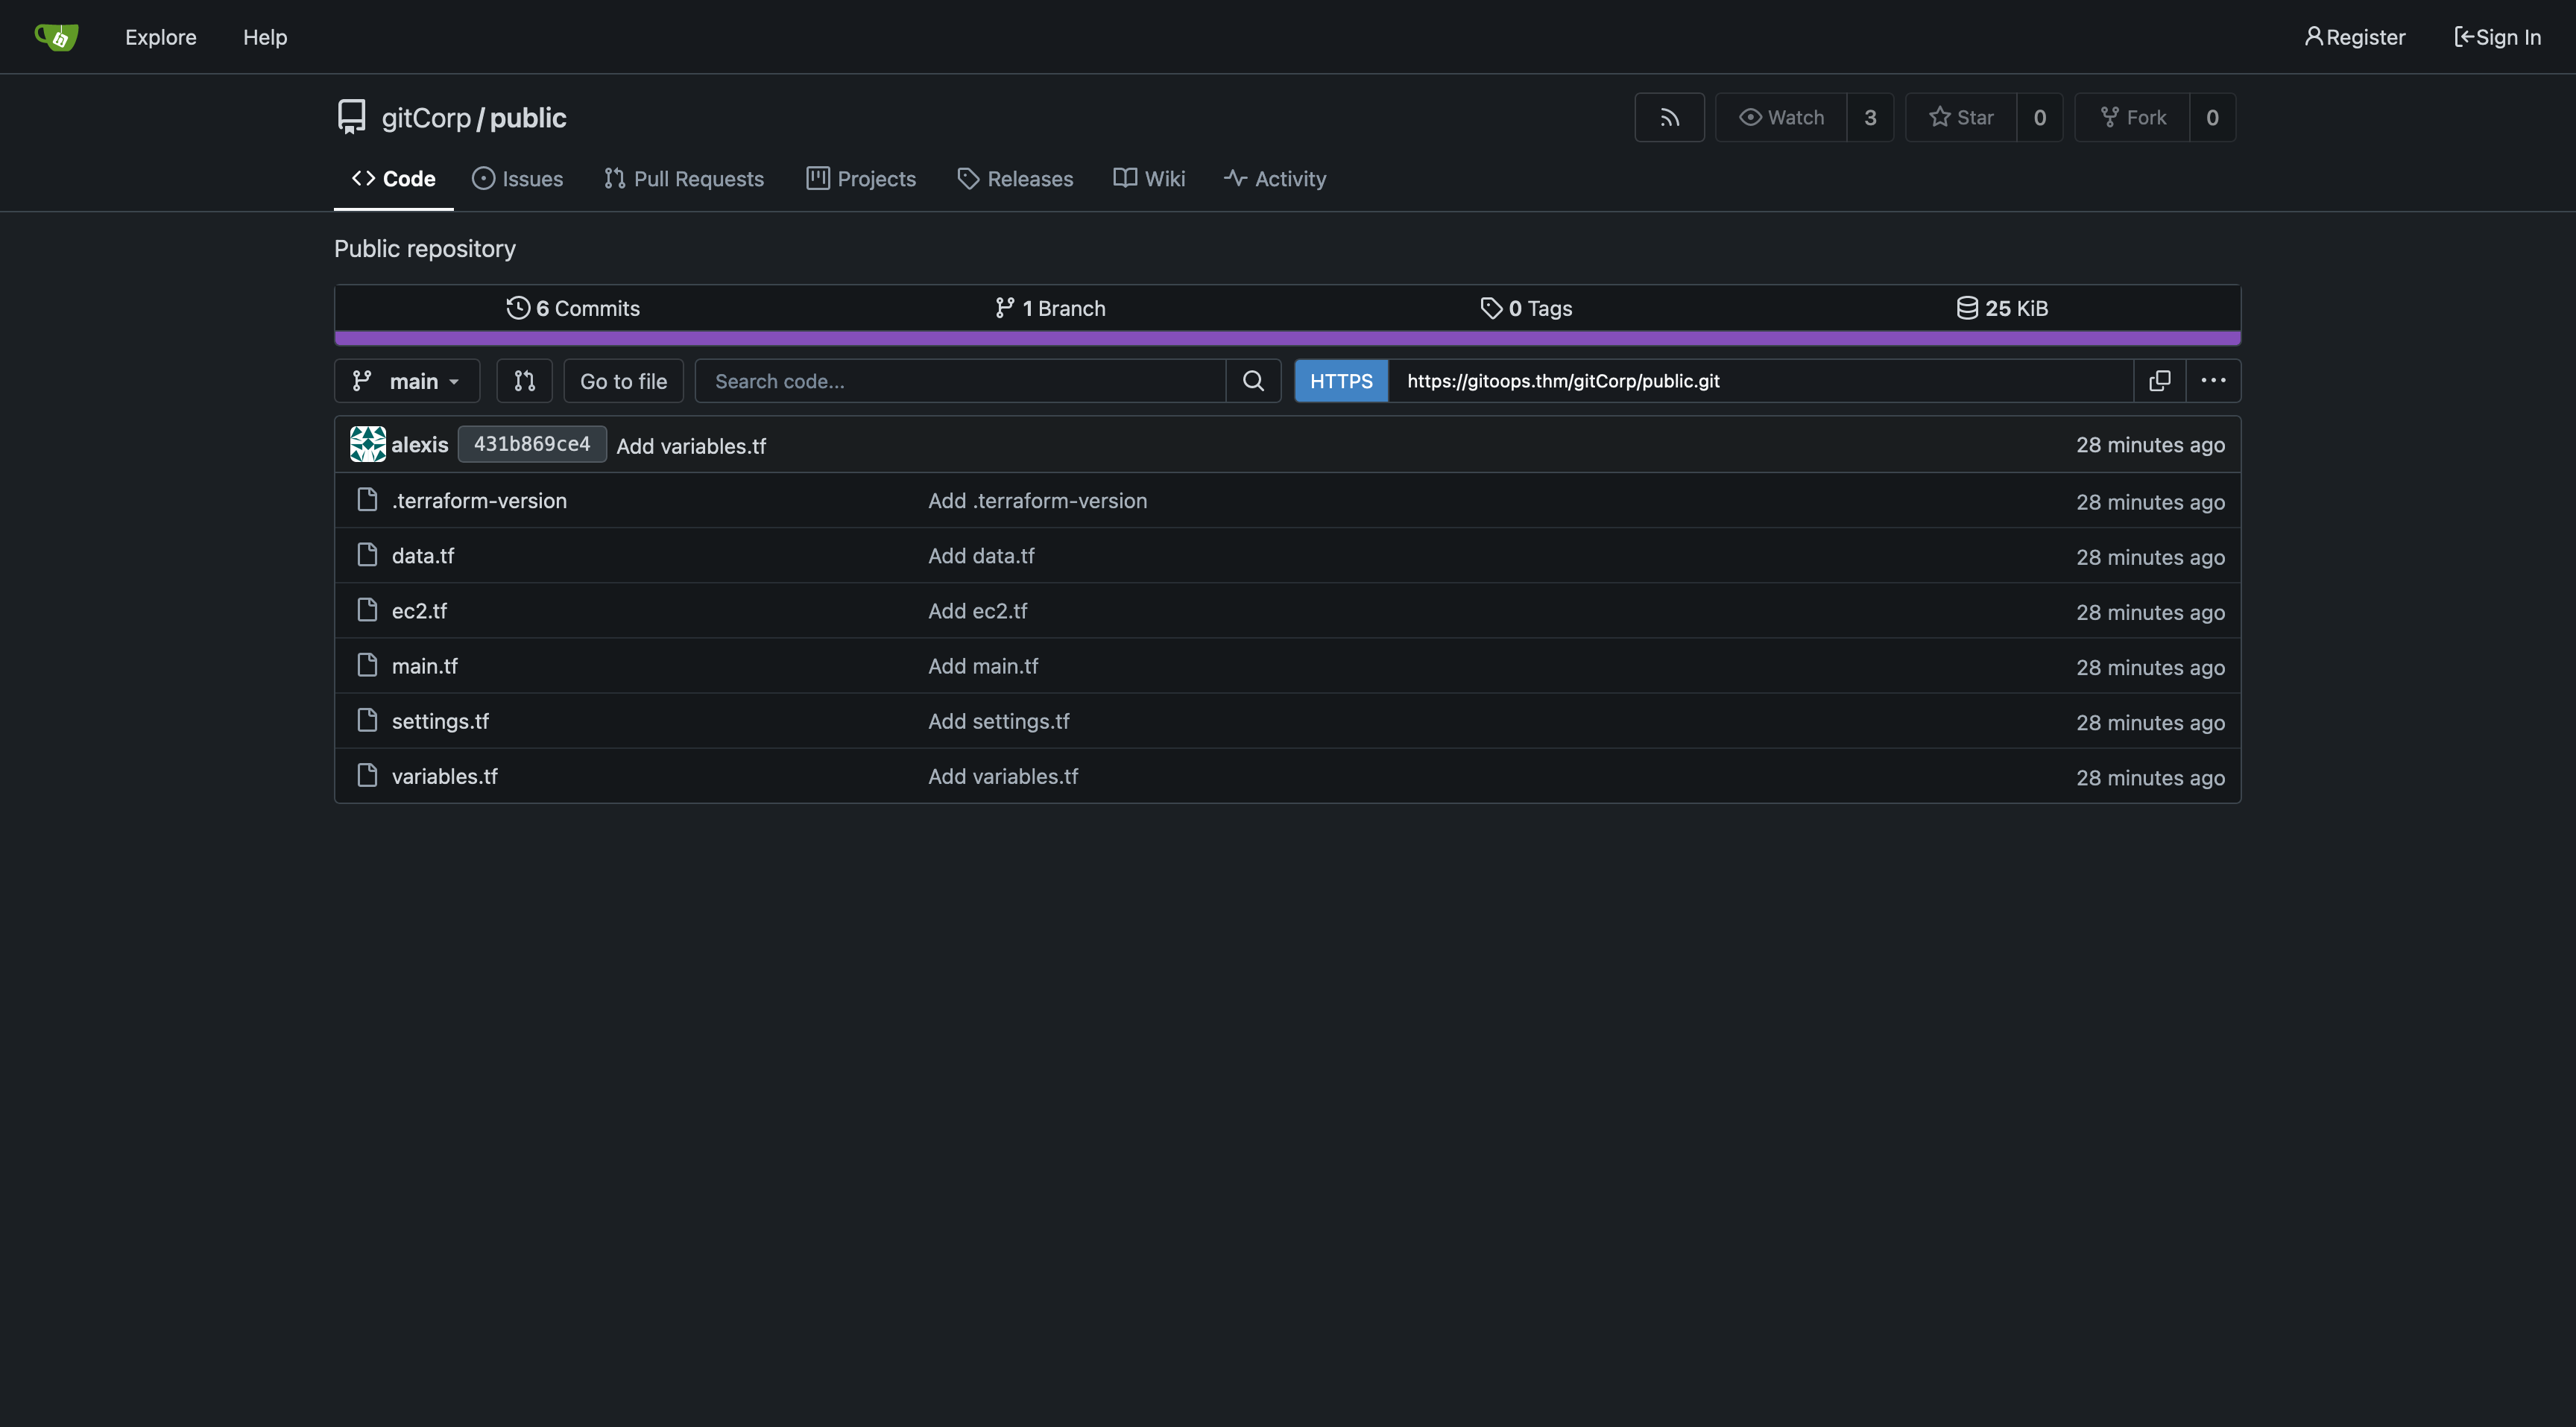Screen dimensions: 2576x1427
Task: Click '28 minutes ago' in ec2.tf row
Action: point(2150,612)
